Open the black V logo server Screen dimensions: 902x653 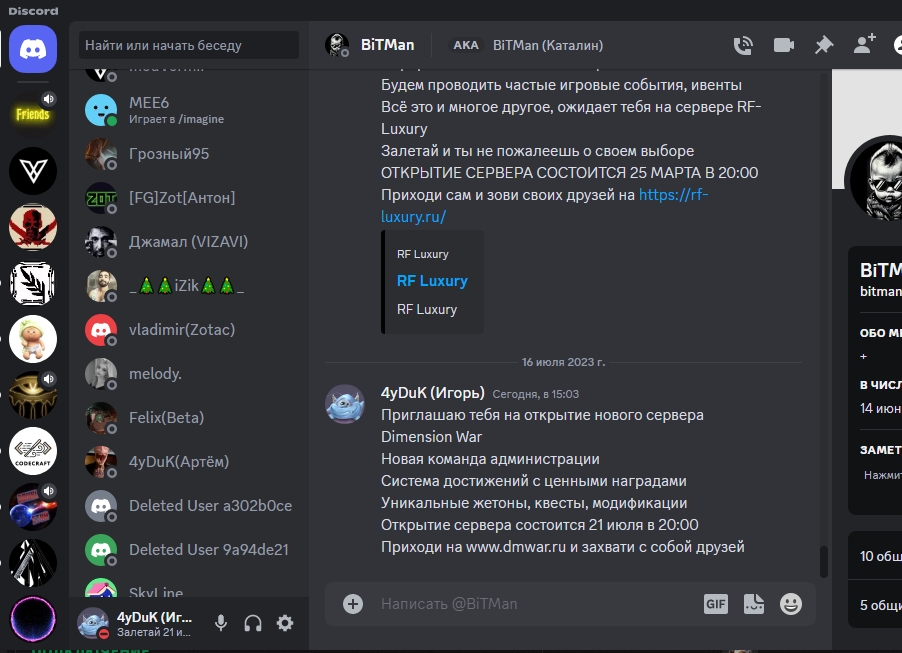pos(33,170)
